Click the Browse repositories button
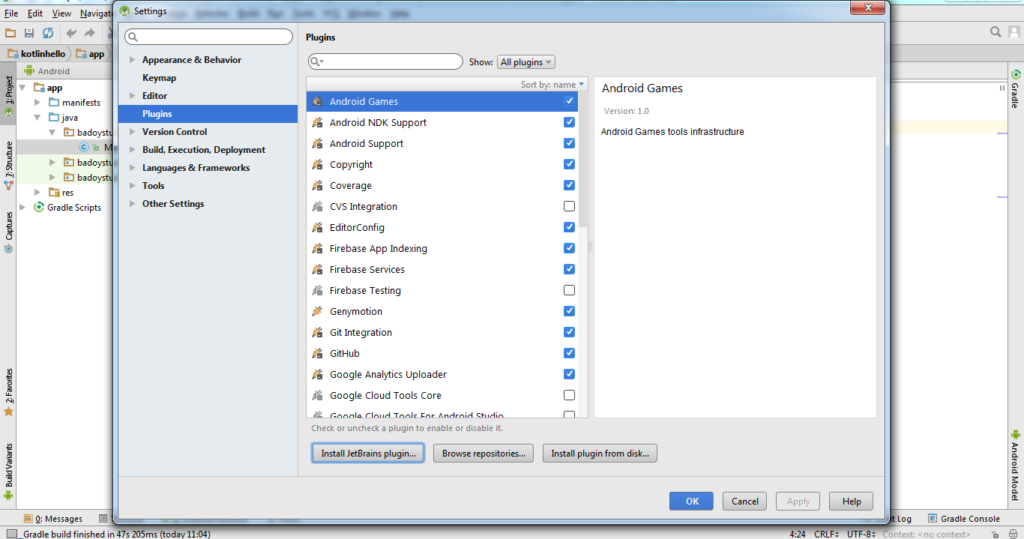The image size is (1024, 539). (484, 454)
